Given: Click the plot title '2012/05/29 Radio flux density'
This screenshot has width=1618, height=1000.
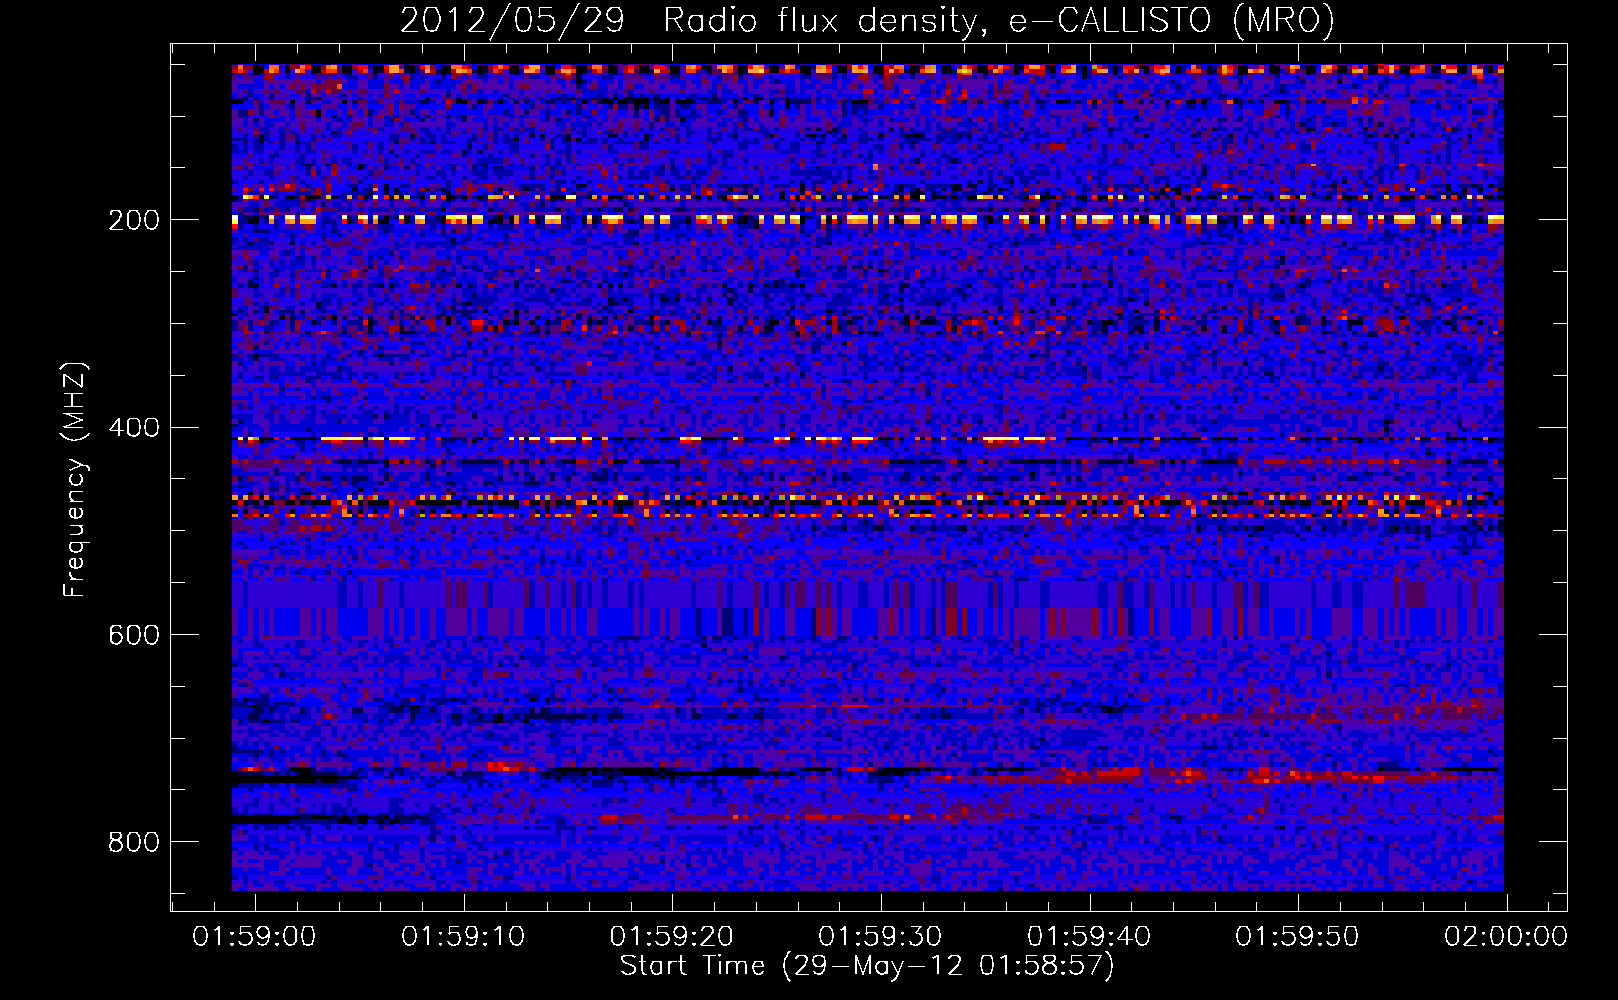Looking at the screenshot, I should (688, 20).
